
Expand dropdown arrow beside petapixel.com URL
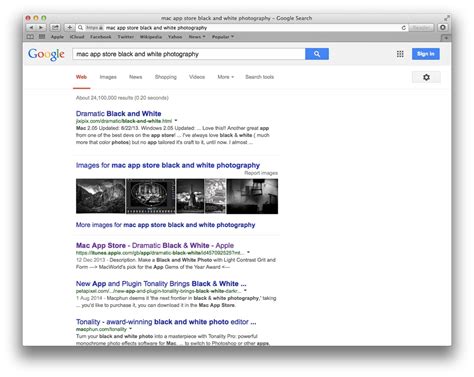[x=245, y=291]
